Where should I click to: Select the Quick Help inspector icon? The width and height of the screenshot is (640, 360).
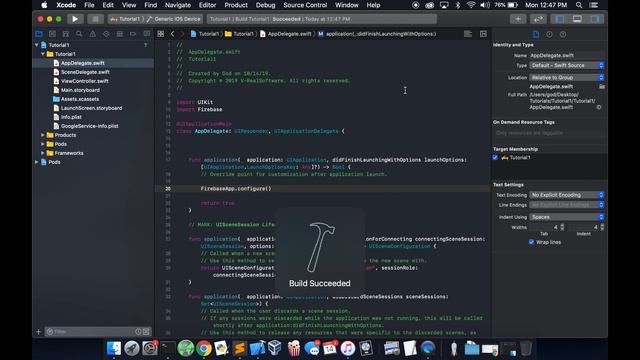pos(563,34)
